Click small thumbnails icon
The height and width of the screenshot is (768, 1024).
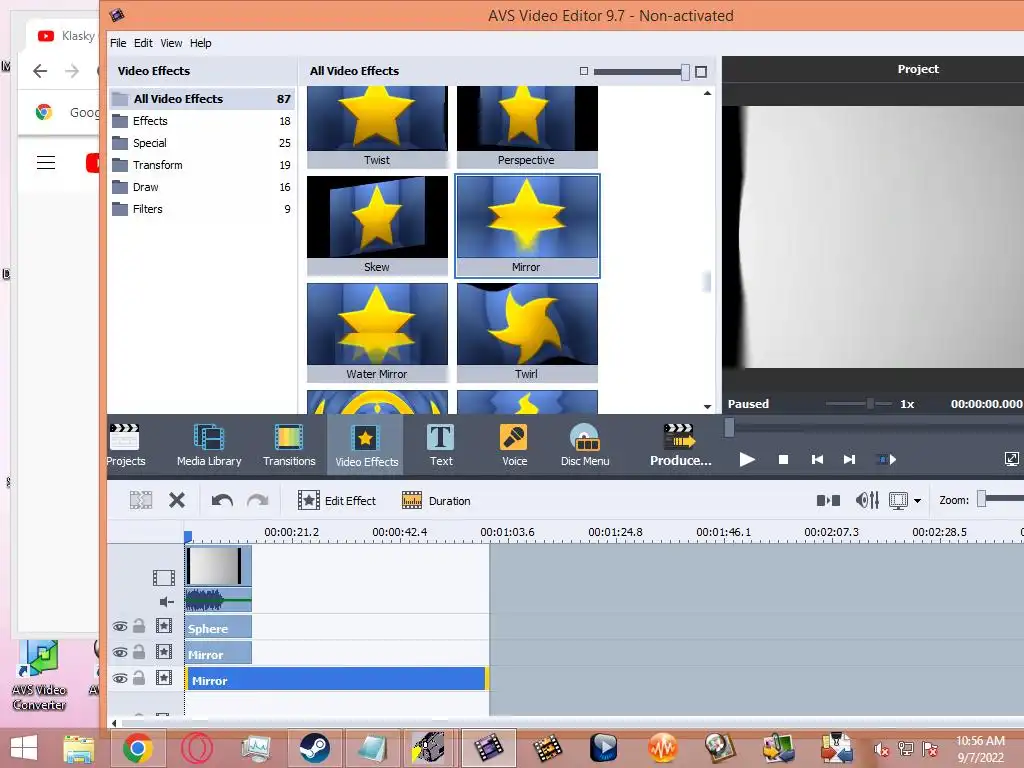click(x=584, y=71)
